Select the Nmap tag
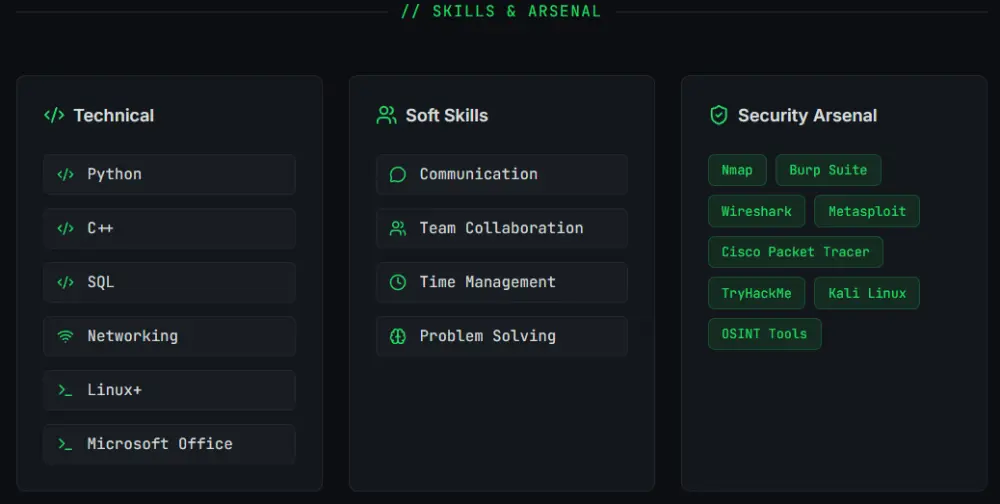Image resolution: width=1000 pixels, height=504 pixels. point(737,170)
